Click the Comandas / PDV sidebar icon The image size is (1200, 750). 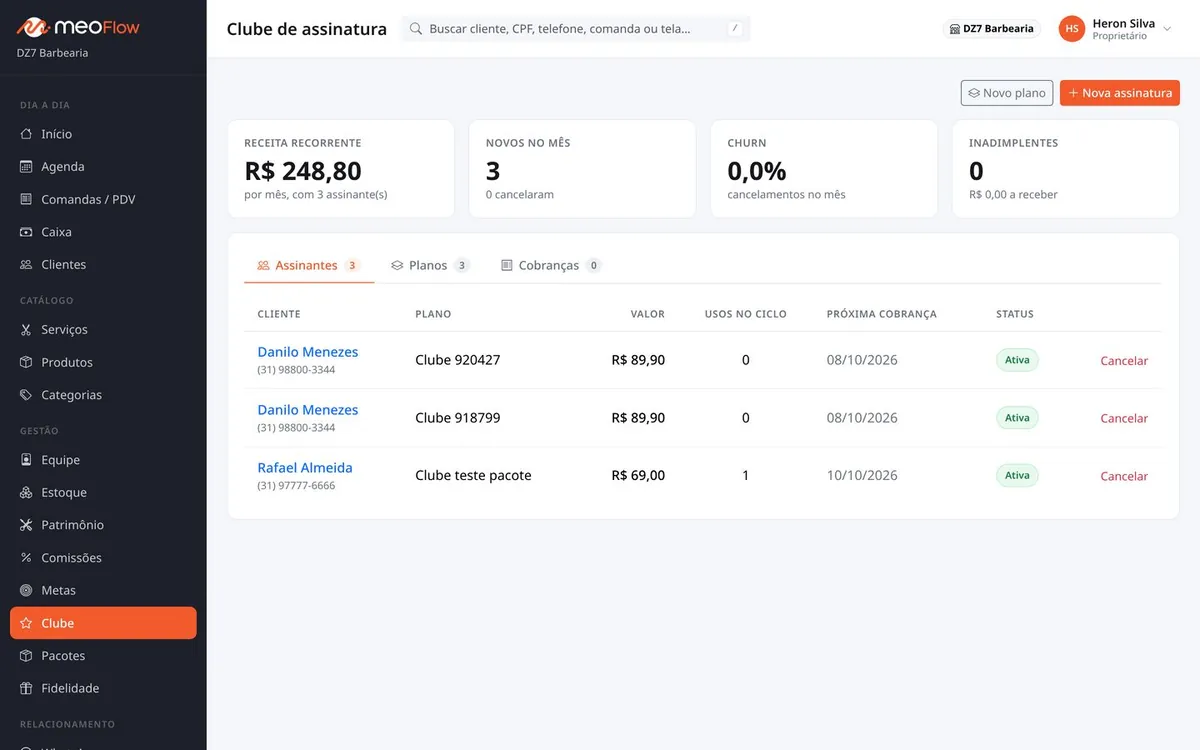pos(26,199)
